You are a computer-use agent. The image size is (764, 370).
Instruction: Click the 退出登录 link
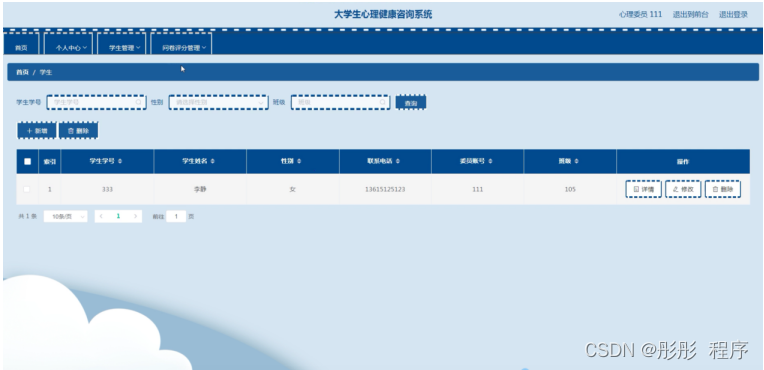[733, 15]
